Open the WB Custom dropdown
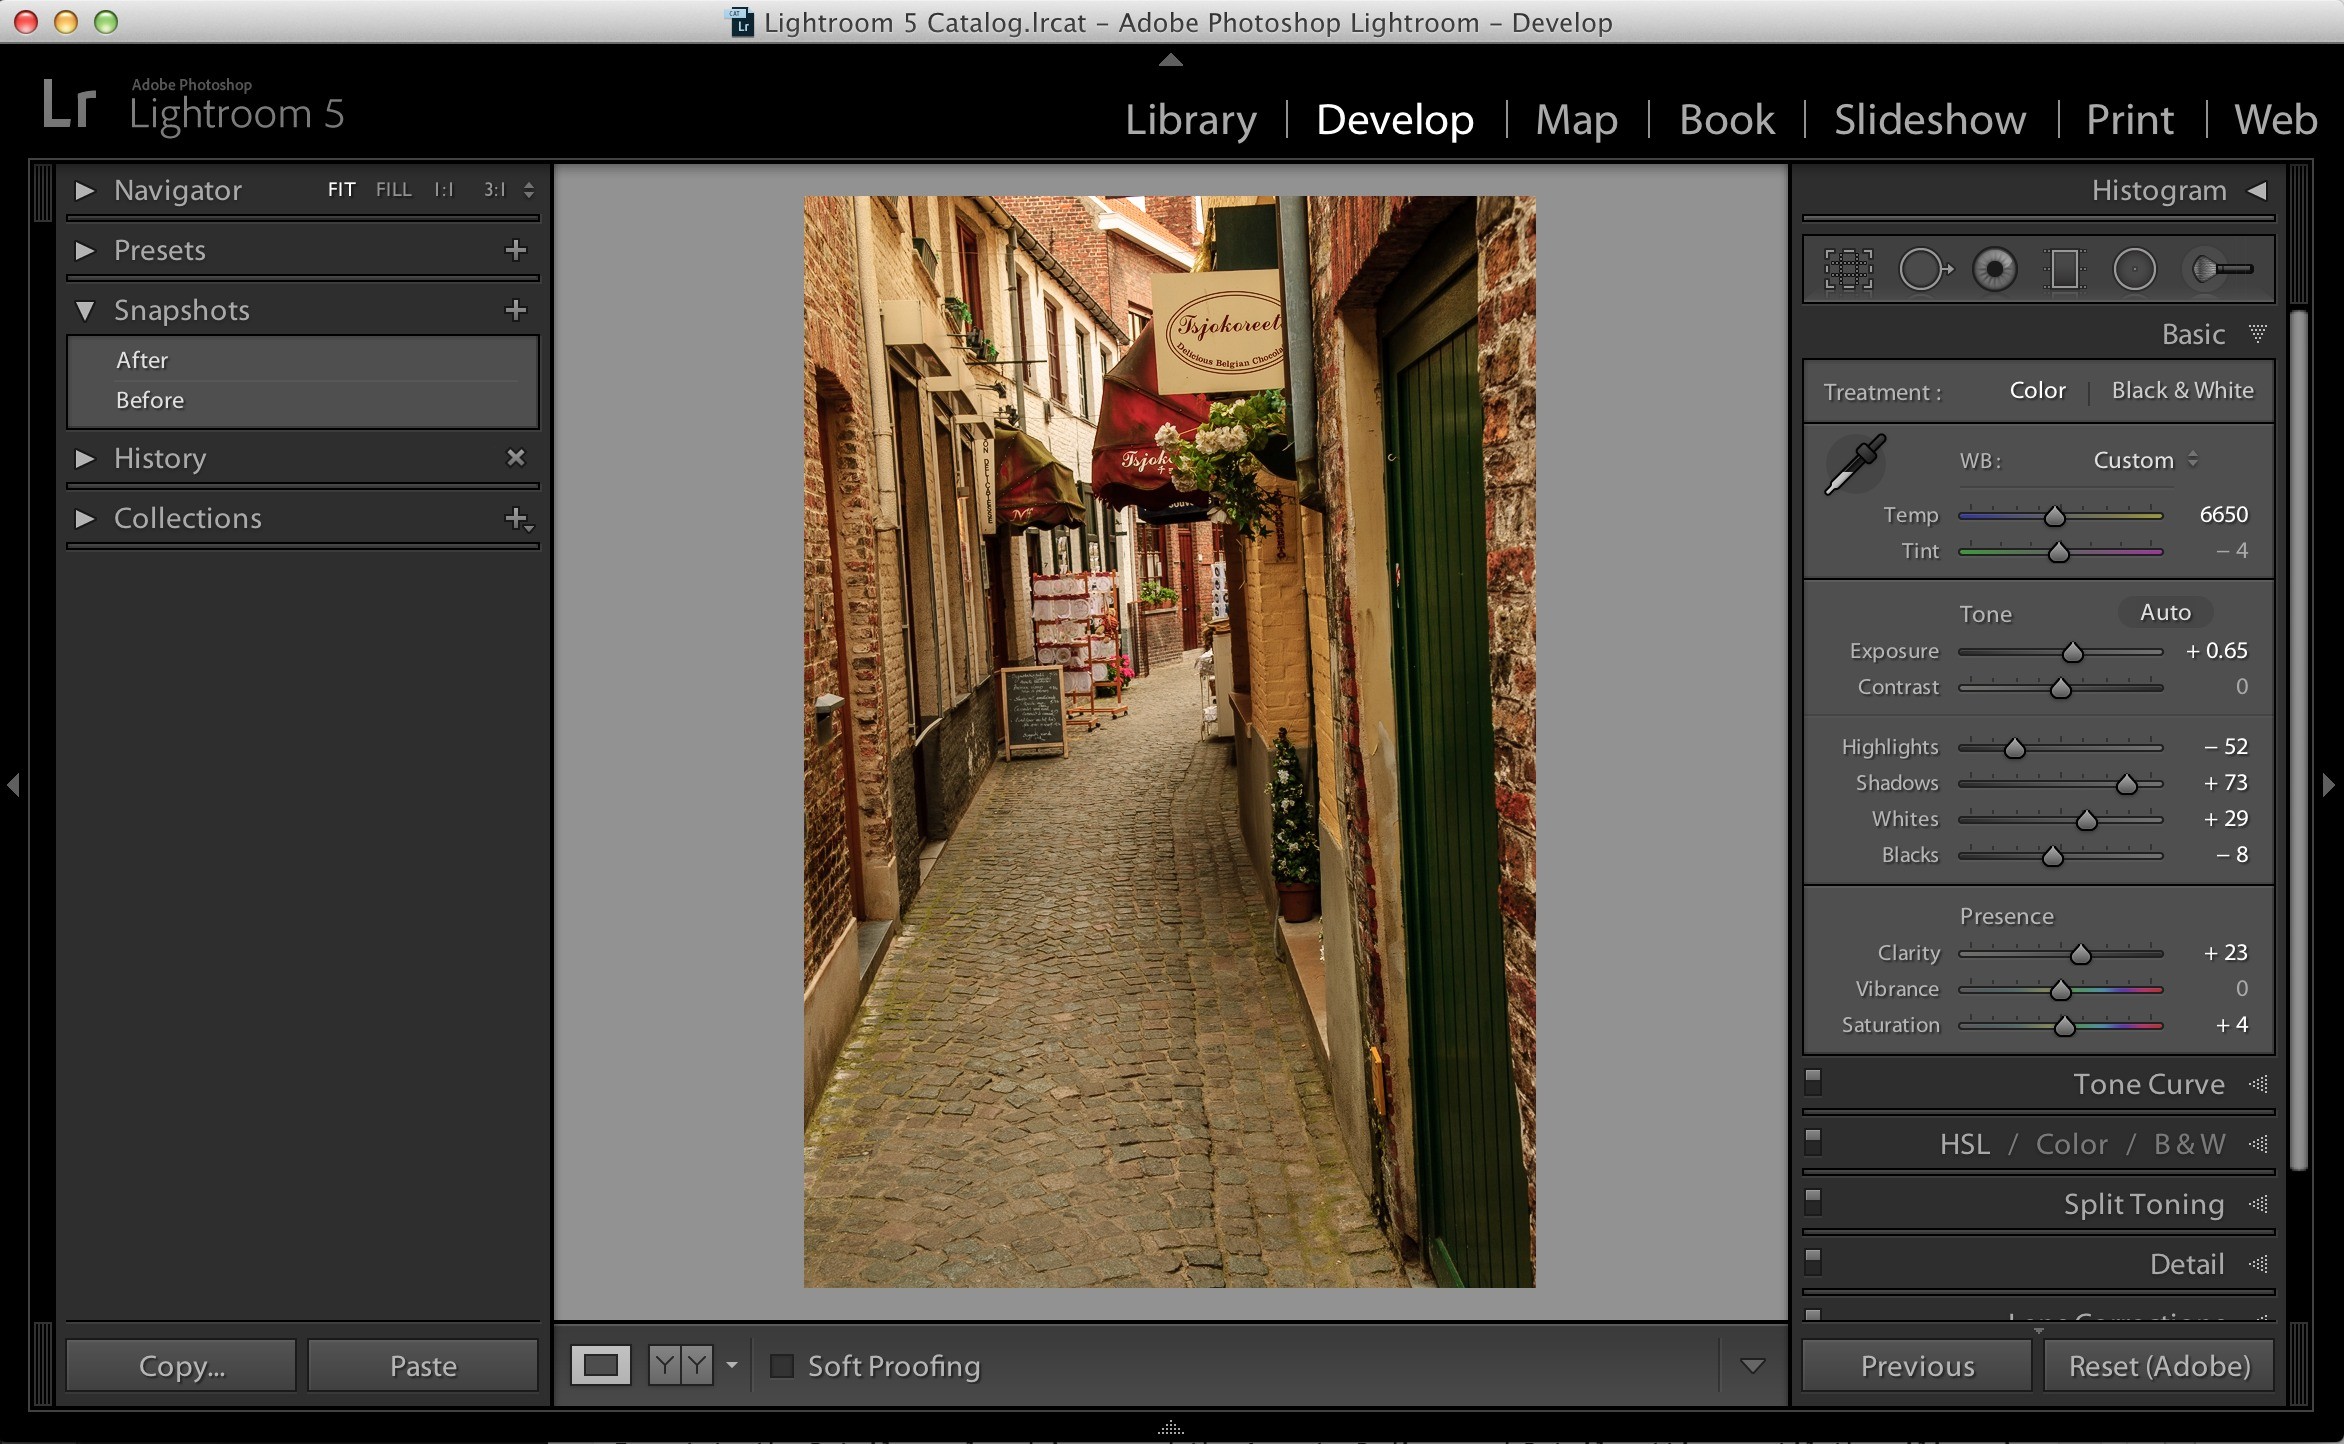The height and width of the screenshot is (1444, 2344). click(x=2146, y=460)
